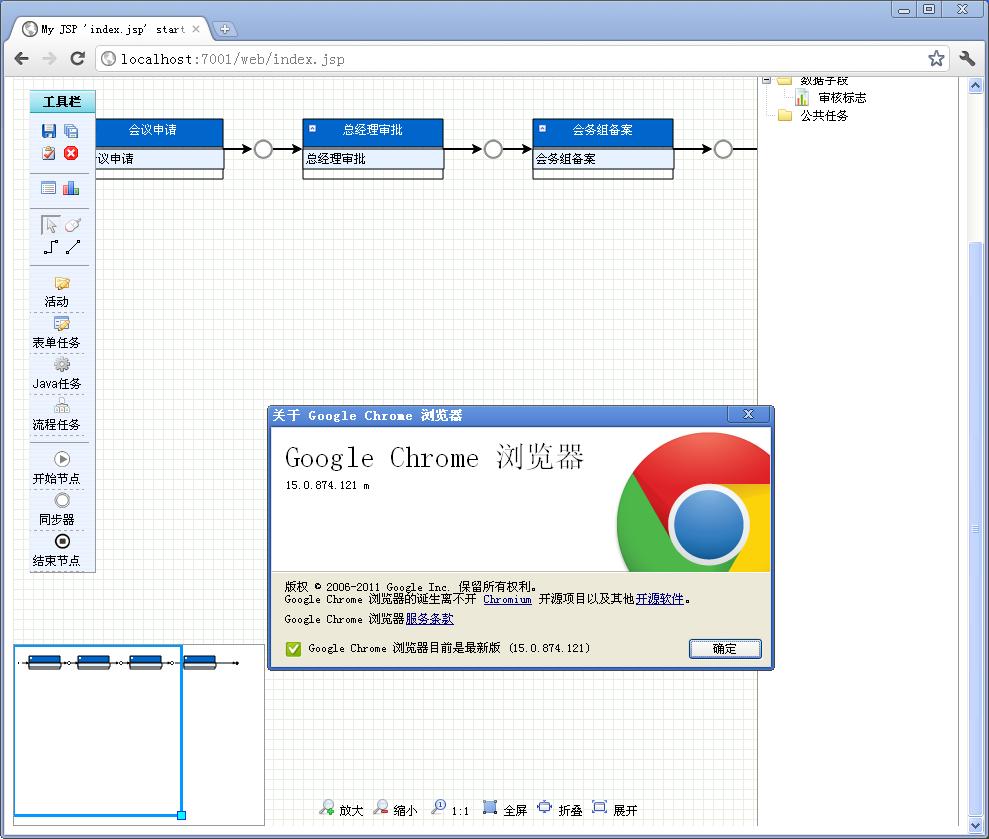Click the red X delete icon
Screen dimensions: 989x839
(71, 153)
